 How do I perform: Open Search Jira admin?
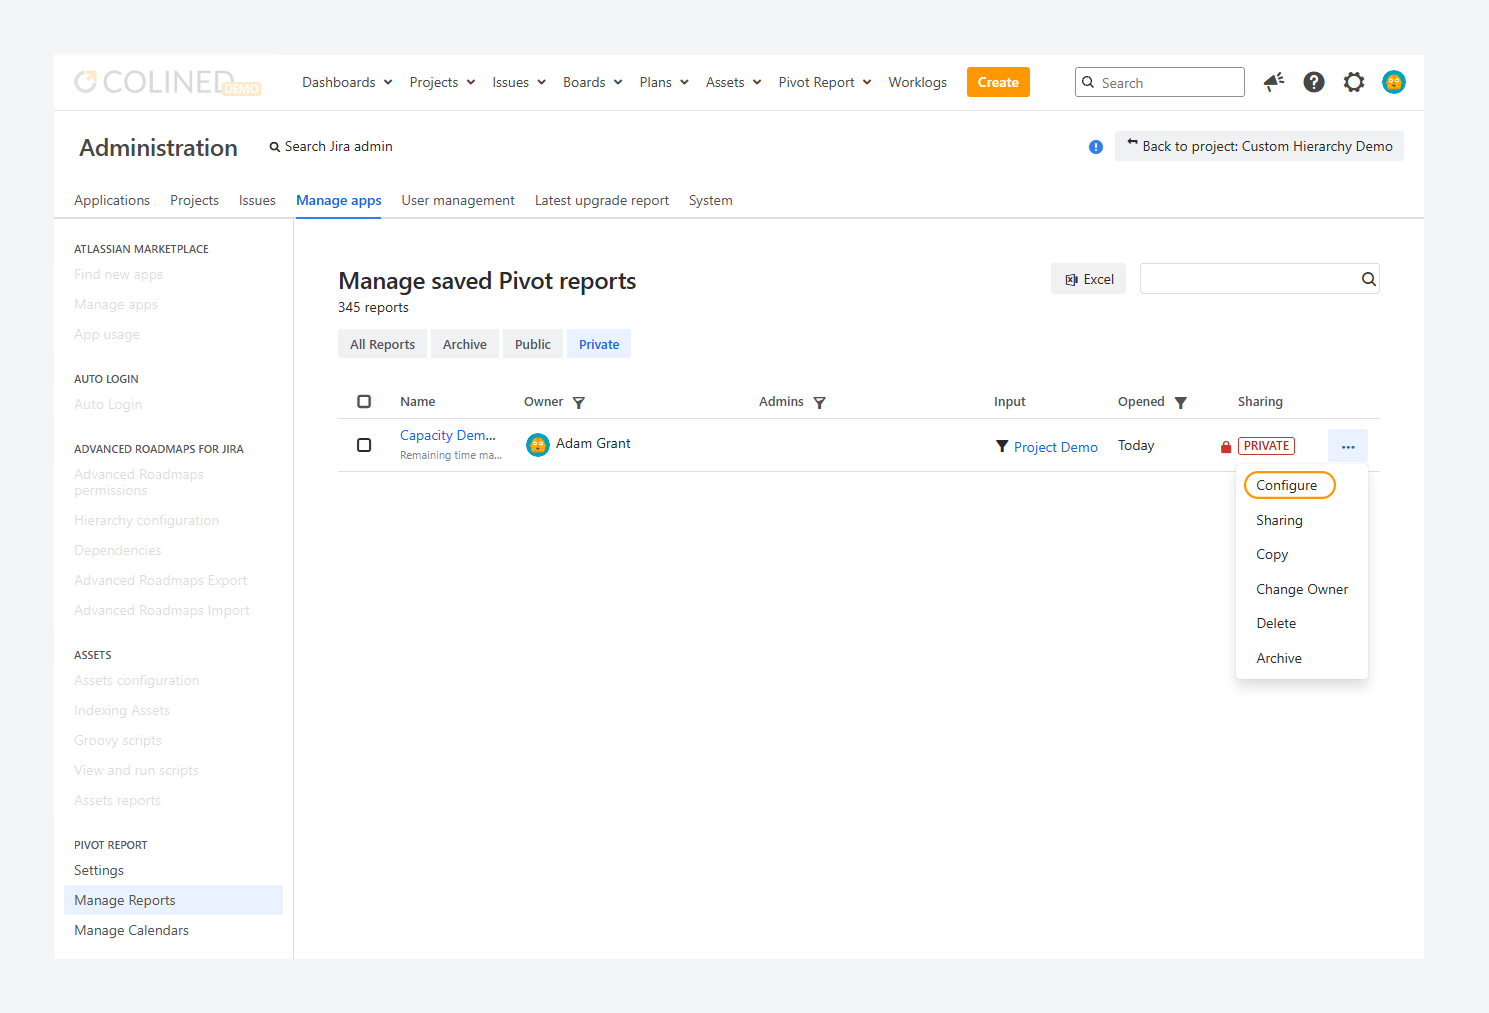tap(331, 146)
